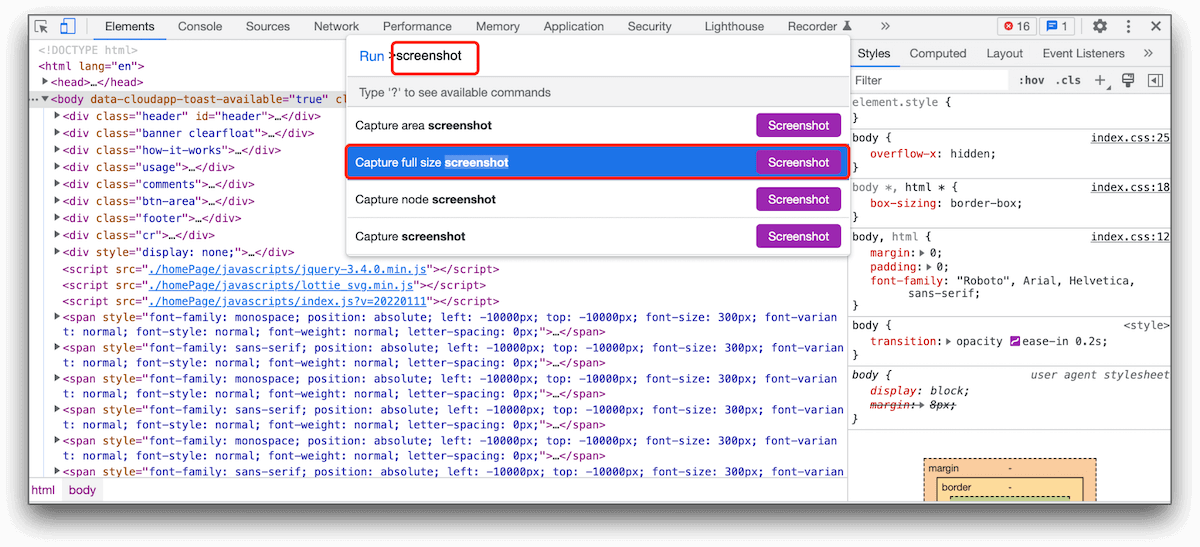1200x547 pixels.
Task: Select the Styles sidebar tab
Action: [x=873, y=54]
